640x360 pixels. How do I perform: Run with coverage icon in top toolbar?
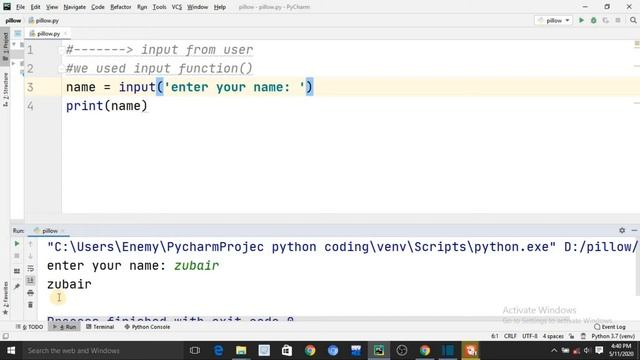[x=606, y=20]
